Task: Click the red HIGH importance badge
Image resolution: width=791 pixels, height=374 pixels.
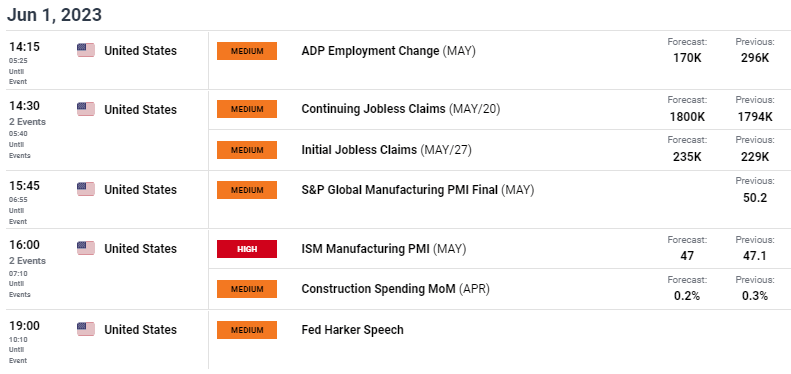Action: (x=247, y=249)
